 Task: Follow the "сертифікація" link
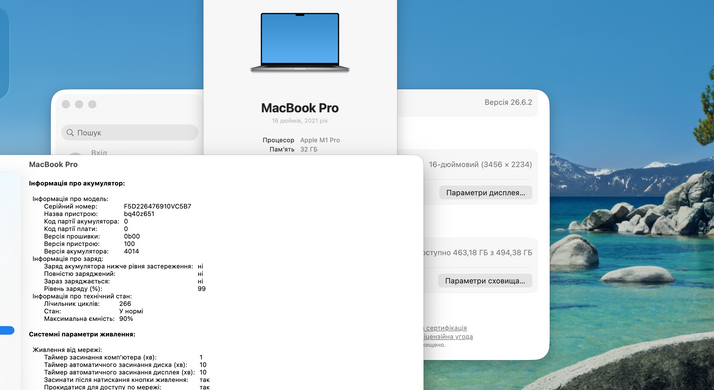click(446, 328)
